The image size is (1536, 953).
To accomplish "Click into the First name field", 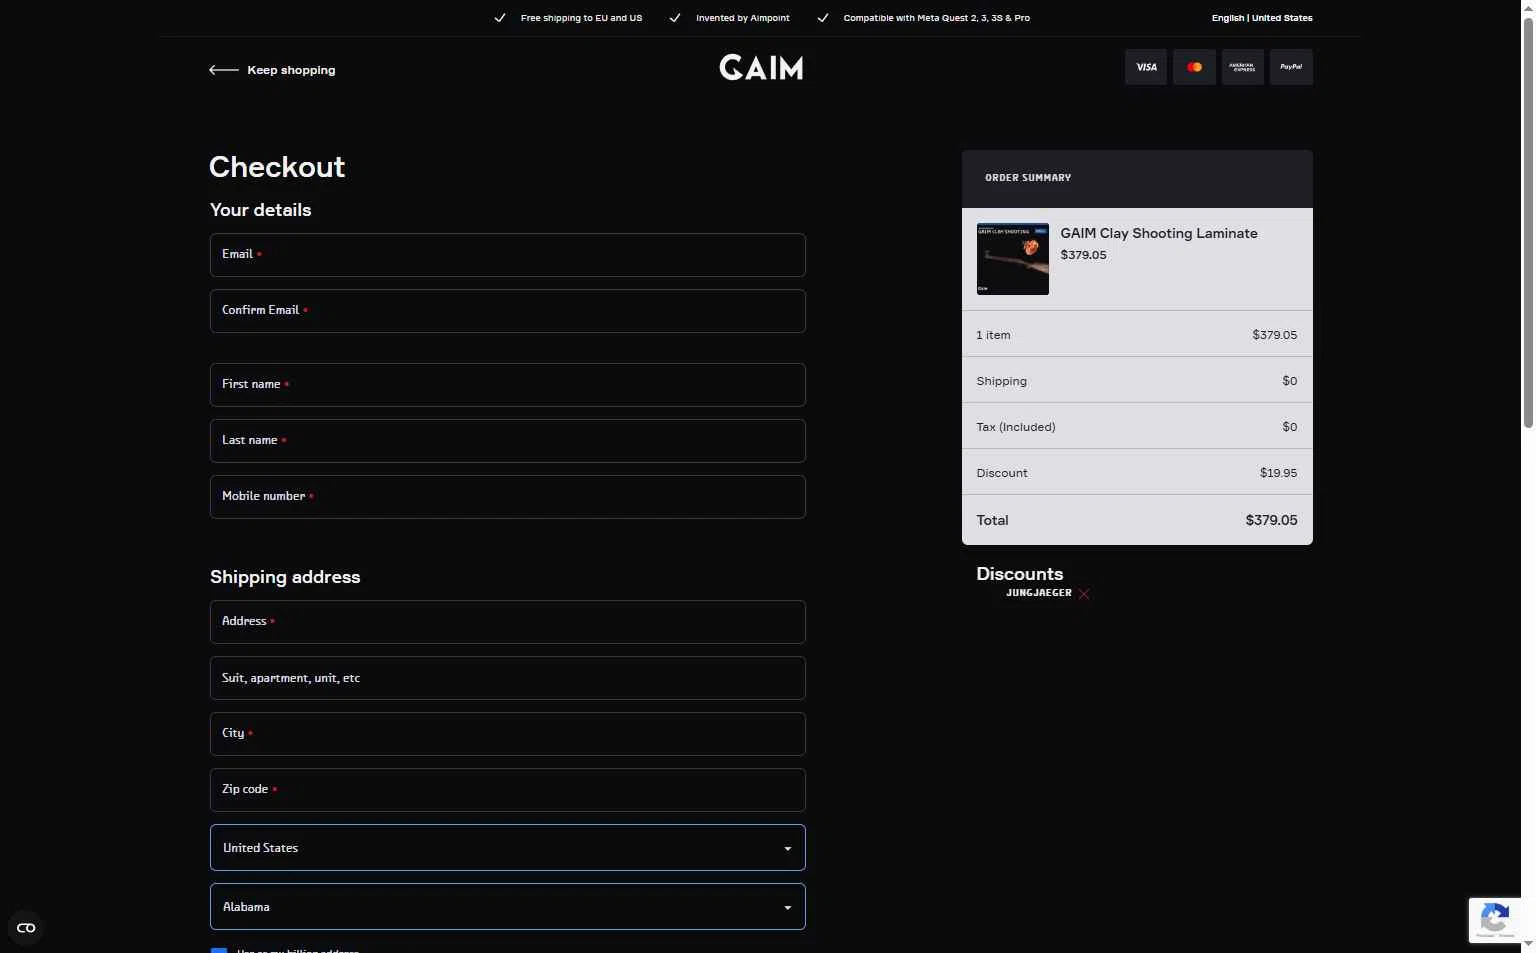I will (508, 385).
